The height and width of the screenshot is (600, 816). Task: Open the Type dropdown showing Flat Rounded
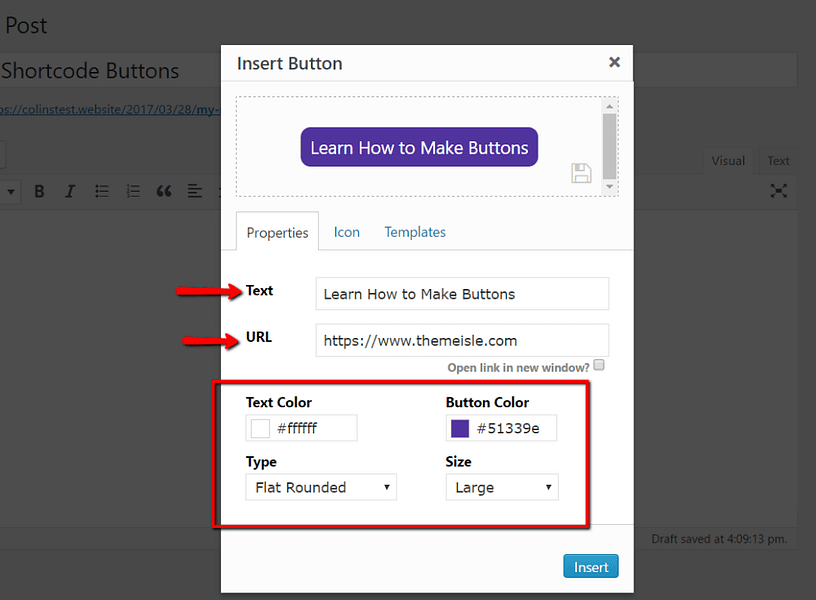(320, 487)
